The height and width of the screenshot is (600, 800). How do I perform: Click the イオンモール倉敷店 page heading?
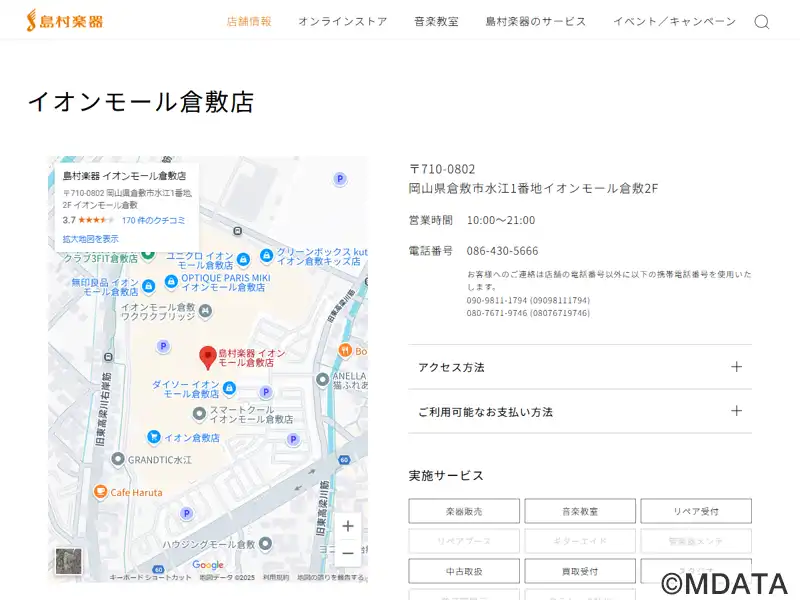tap(141, 102)
